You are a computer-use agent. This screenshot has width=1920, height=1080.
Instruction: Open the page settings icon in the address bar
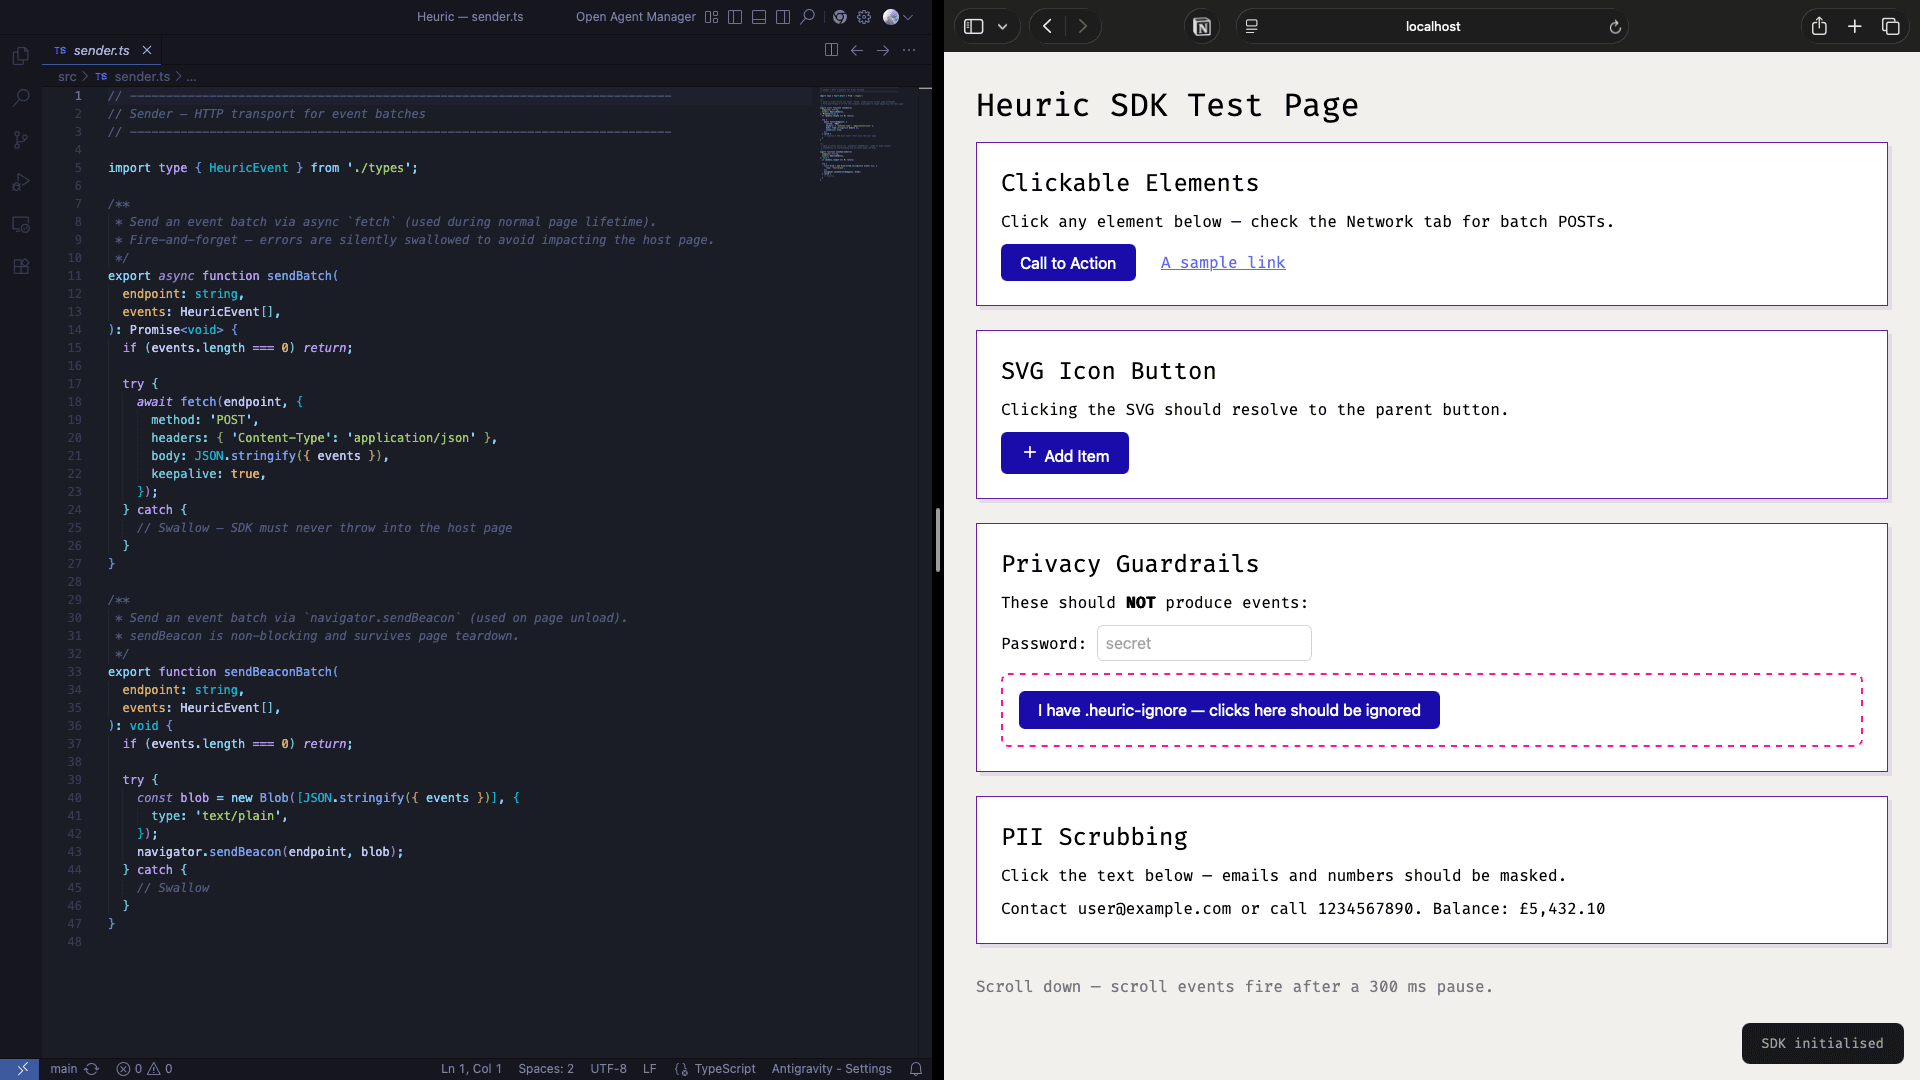(1252, 27)
